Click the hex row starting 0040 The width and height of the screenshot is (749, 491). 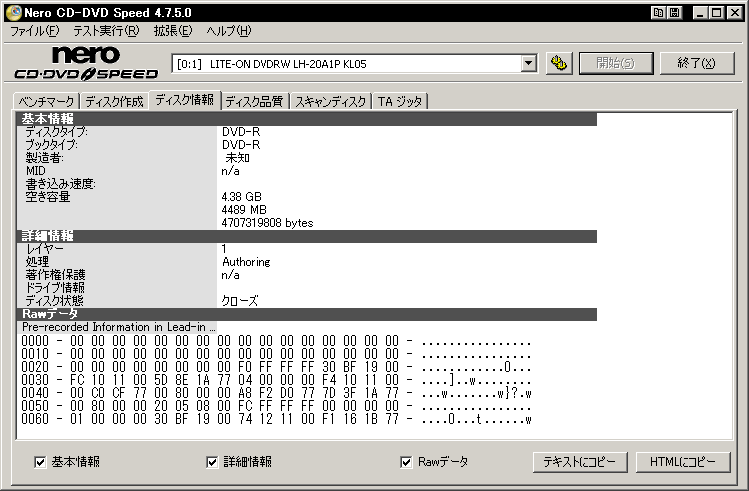[276, 393]
